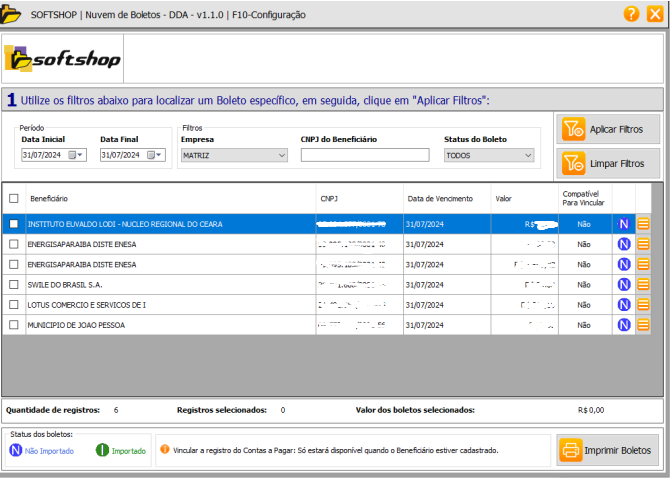
Task: Click the green Importado legend icon
Action: click(x=102, y=451)
